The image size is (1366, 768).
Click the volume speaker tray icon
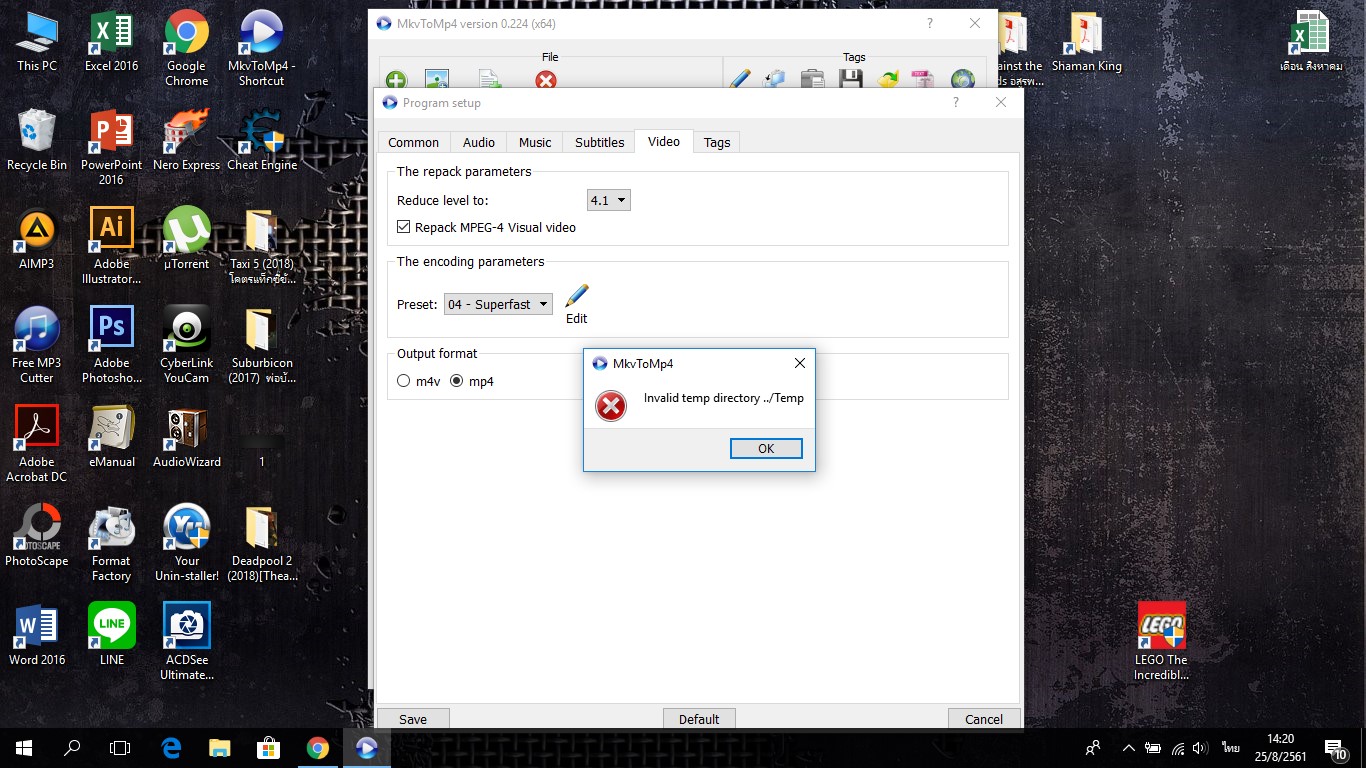(x=1200, y=748)
